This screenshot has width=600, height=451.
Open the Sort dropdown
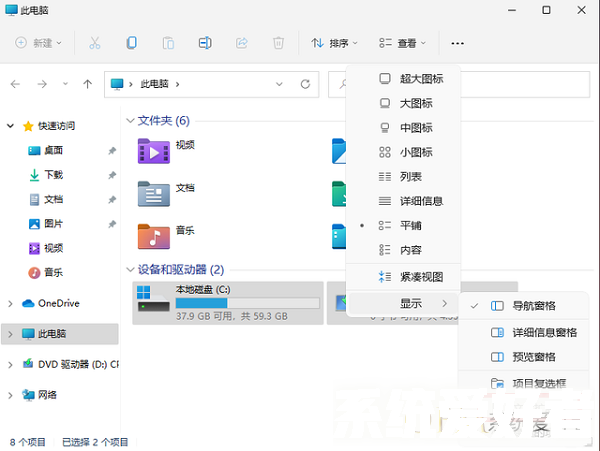pyautogui.click(x=334, y=43)
